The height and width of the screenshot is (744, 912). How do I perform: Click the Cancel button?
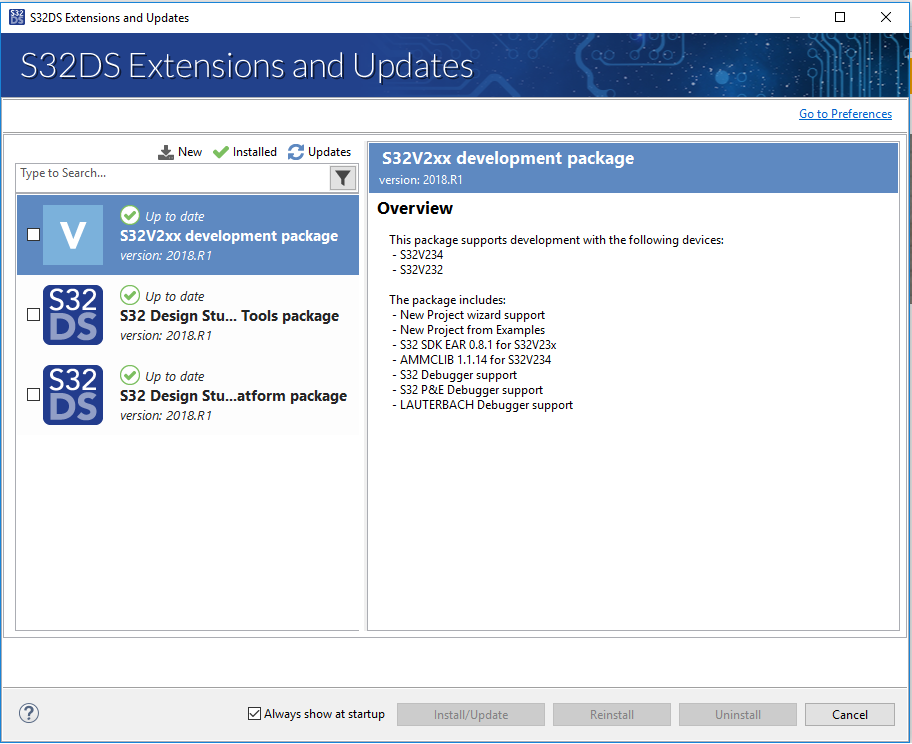pyautogui.click(x=849, y=715)
